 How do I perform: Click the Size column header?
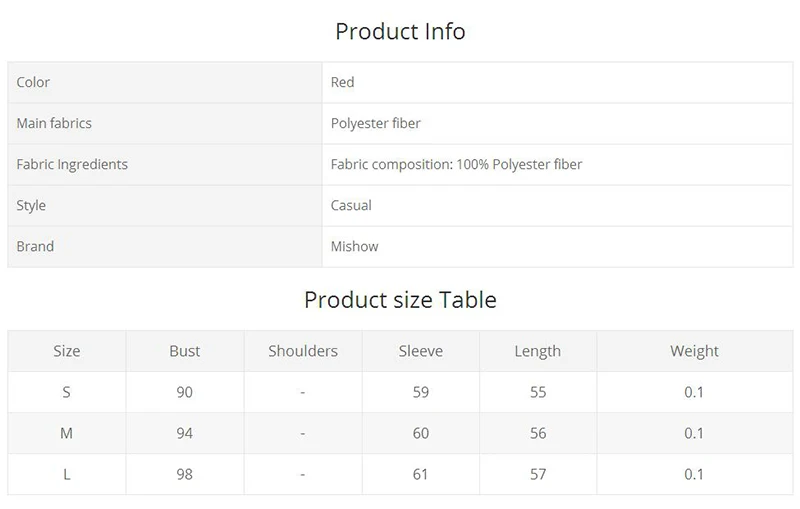pos(67,351)
